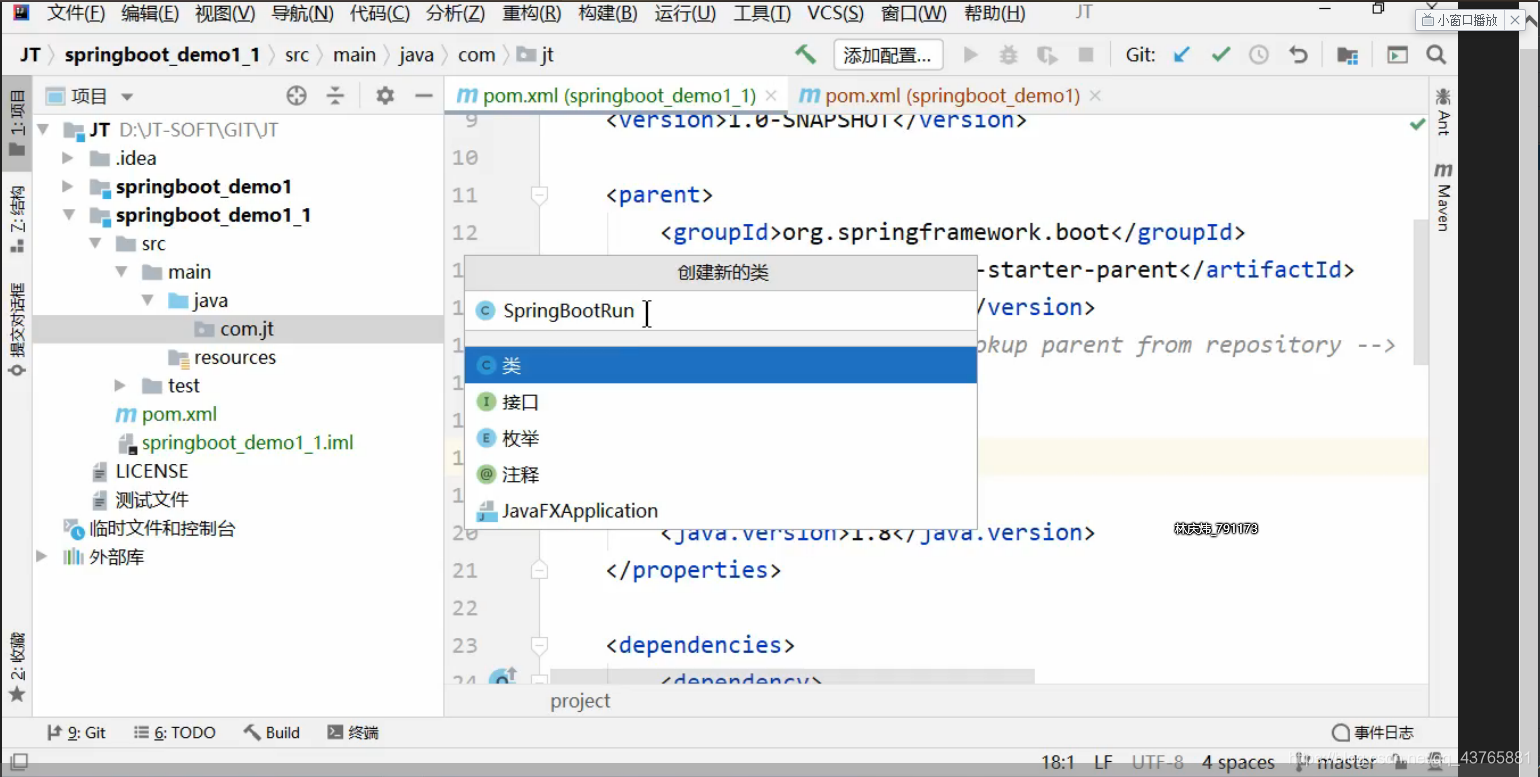The width and height of the screenshot is (1540, 777).
Task: Select Annotation option in popup
Action: click(x=720, y=474)
